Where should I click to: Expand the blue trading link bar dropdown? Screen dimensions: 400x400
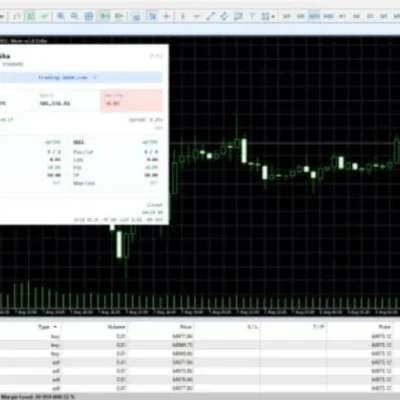click(x=95, y=78)
